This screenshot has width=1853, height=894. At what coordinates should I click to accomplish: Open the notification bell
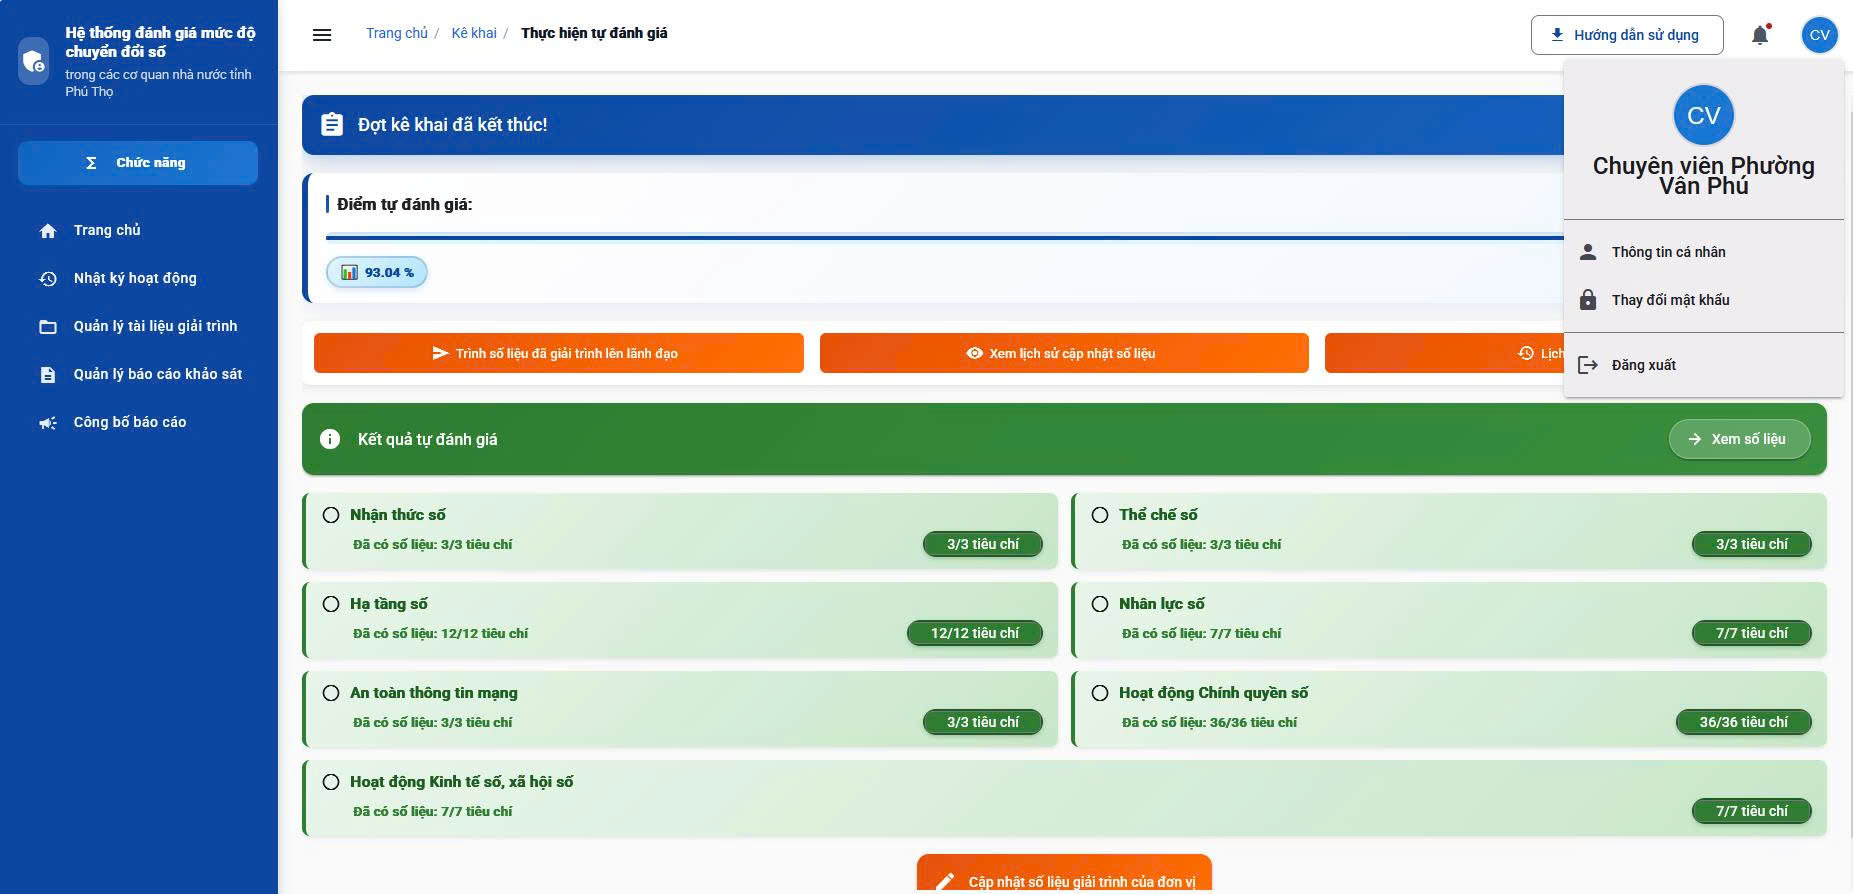pos(1760,35)
